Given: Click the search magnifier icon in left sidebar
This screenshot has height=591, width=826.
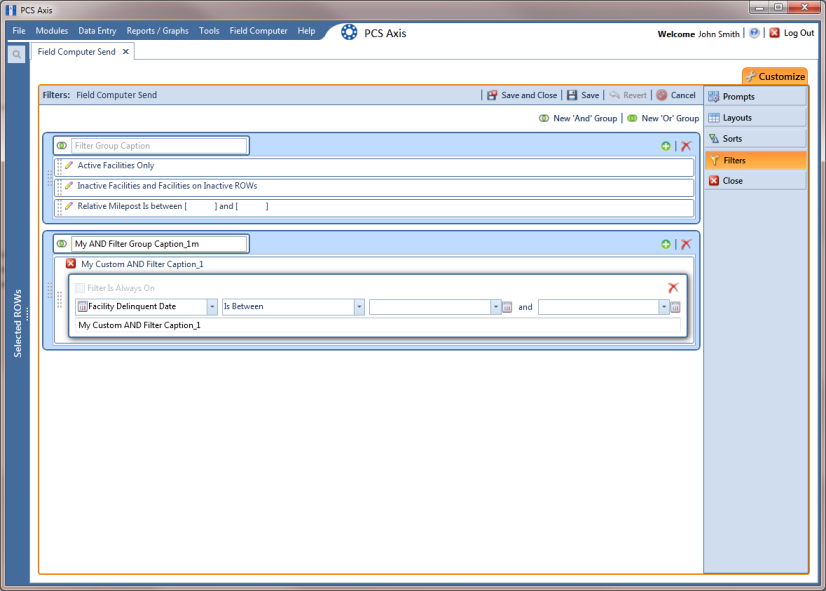Looking at the screenshot, I should click(16, 54).
